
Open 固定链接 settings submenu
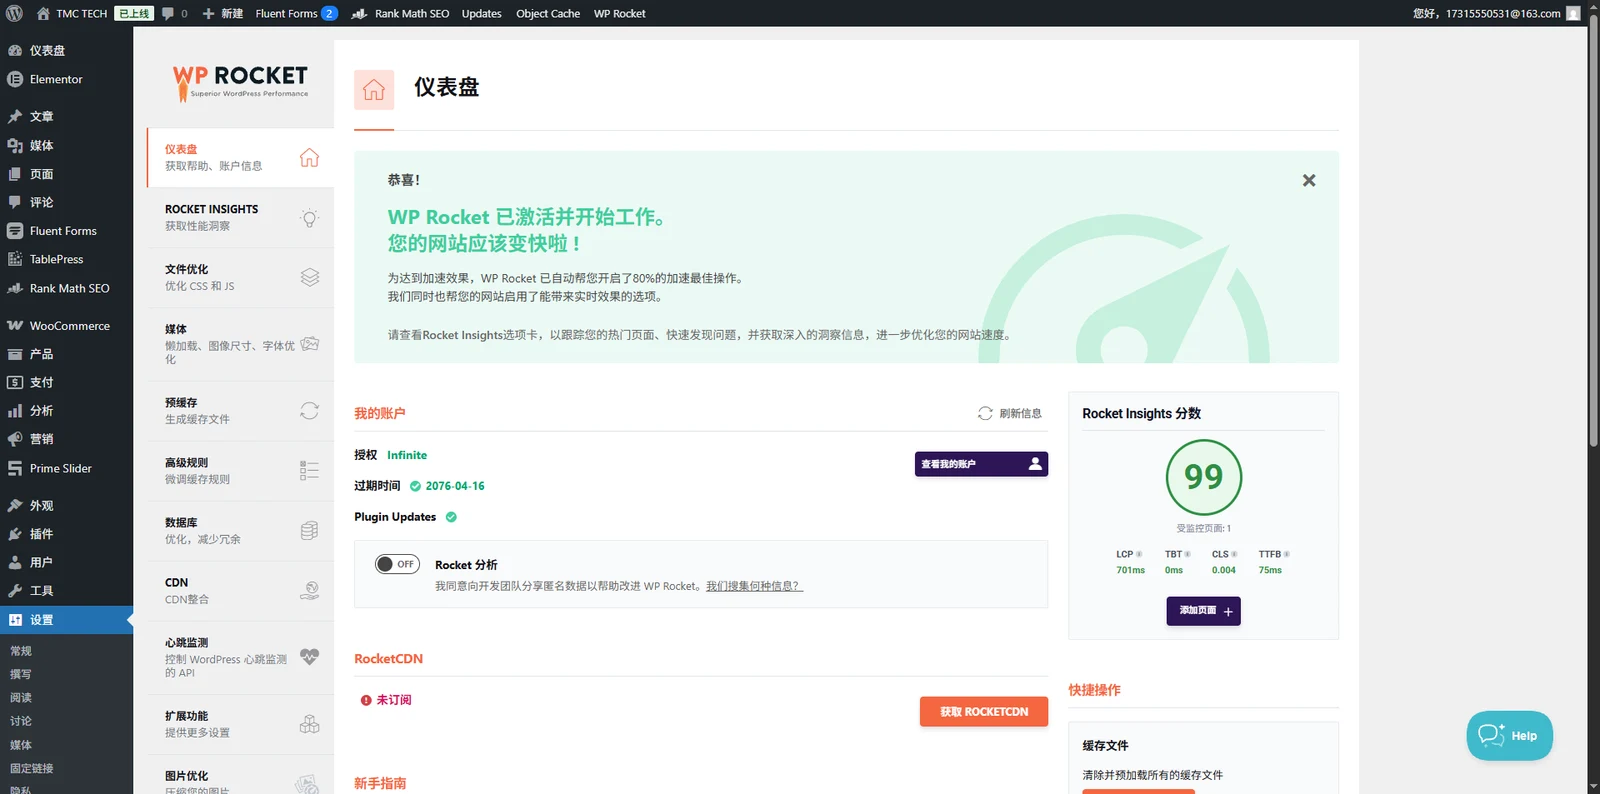[x=32, y=769]
